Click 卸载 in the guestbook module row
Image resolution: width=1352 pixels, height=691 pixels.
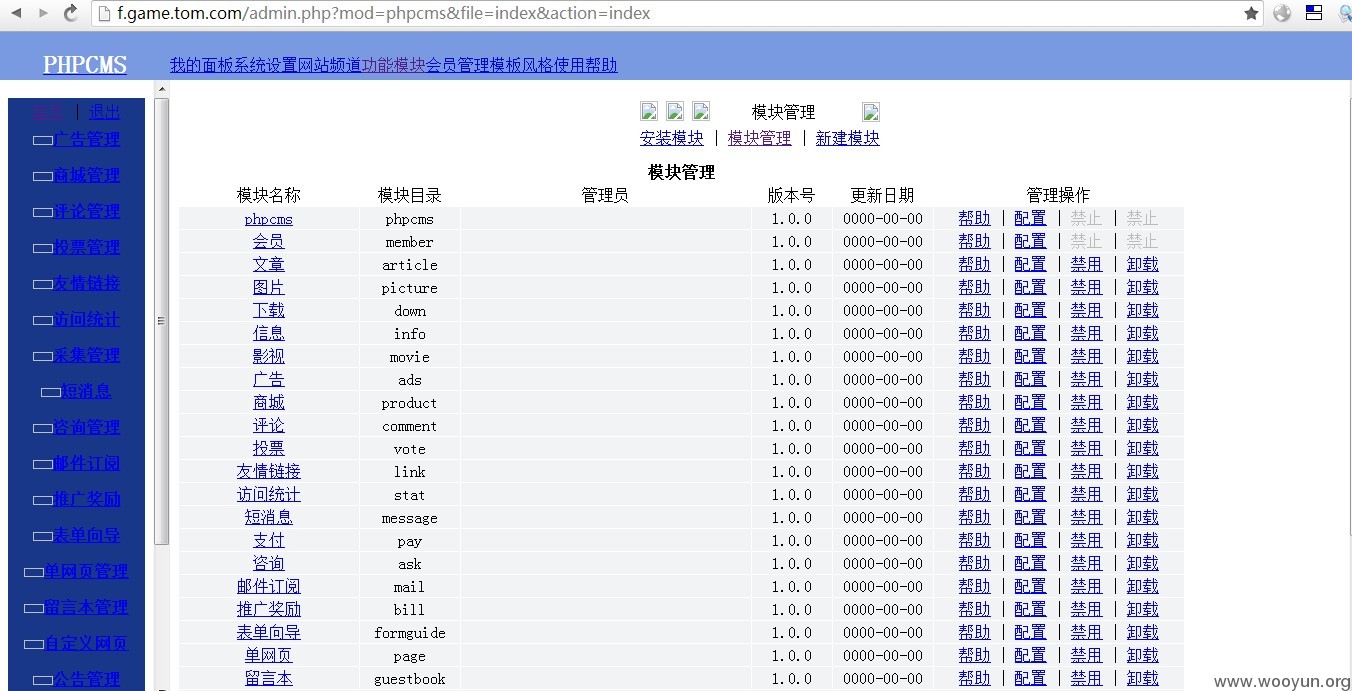[x=1143, y=678]
